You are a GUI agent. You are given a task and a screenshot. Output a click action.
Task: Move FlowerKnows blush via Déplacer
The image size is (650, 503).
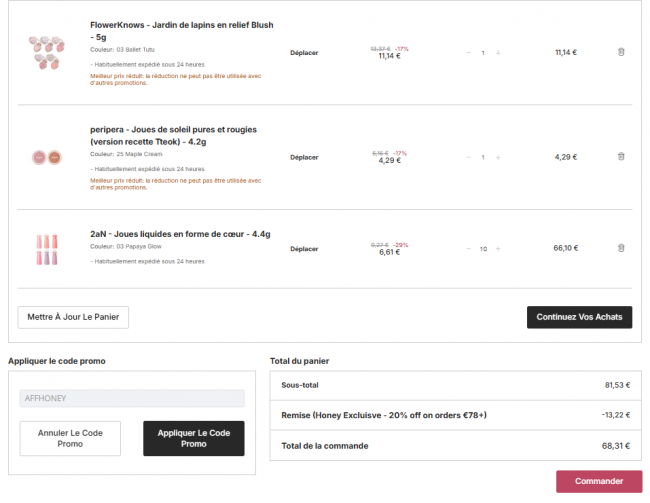pyautogui.click(x=304, y=53)
